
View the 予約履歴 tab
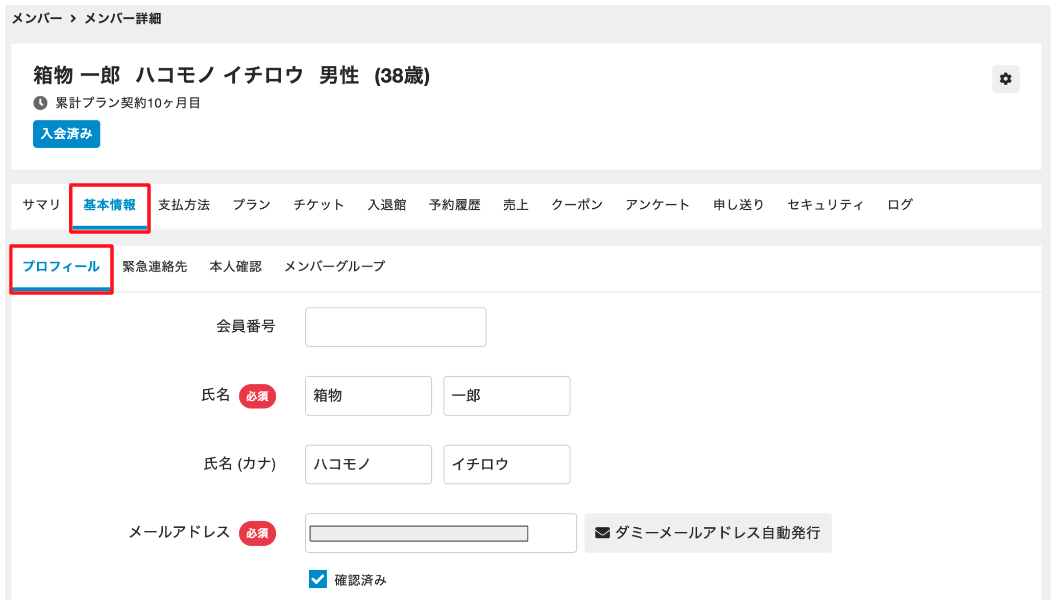tap(454, 205)
